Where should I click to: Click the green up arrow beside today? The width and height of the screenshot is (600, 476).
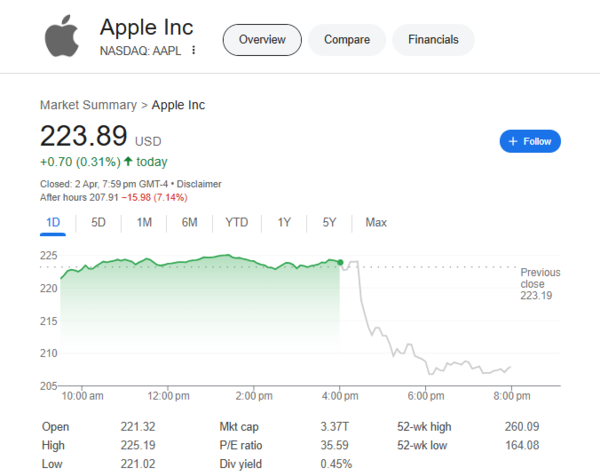point(128,162)
